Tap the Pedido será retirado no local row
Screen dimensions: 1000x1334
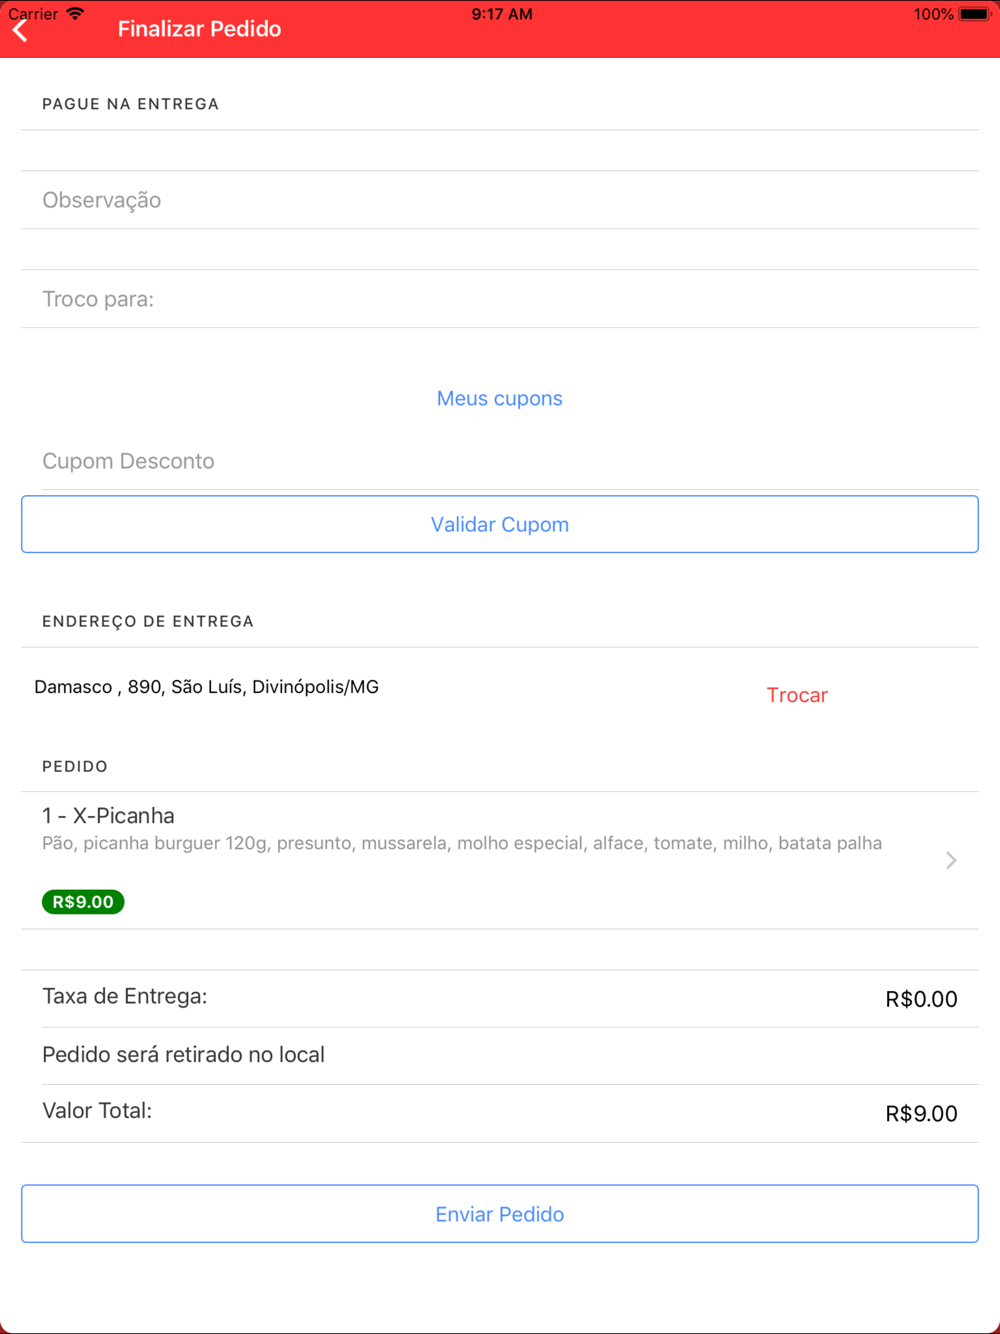[500, 1055]
